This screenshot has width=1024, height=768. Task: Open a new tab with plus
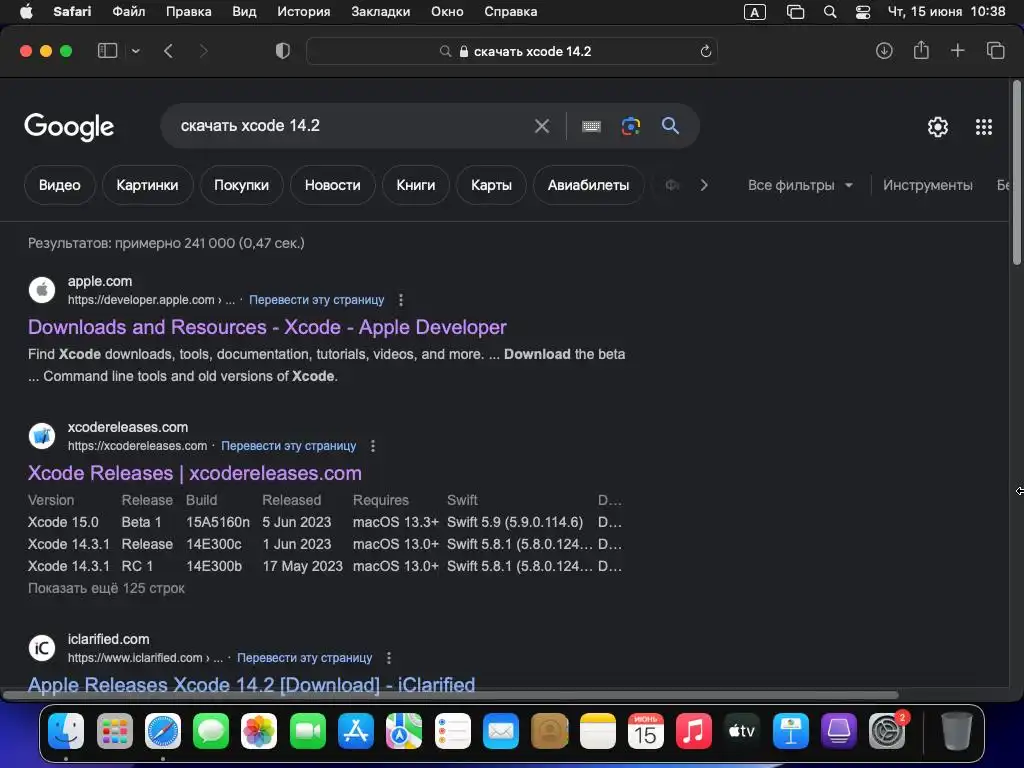(x=957, y=51)
